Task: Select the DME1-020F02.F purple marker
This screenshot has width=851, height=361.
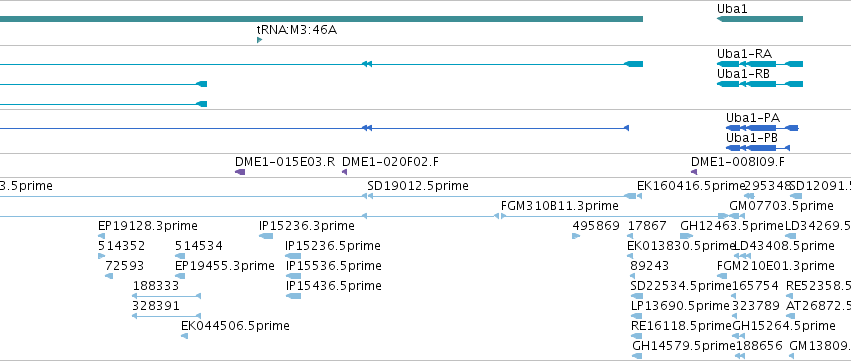Action: point(344,172)
